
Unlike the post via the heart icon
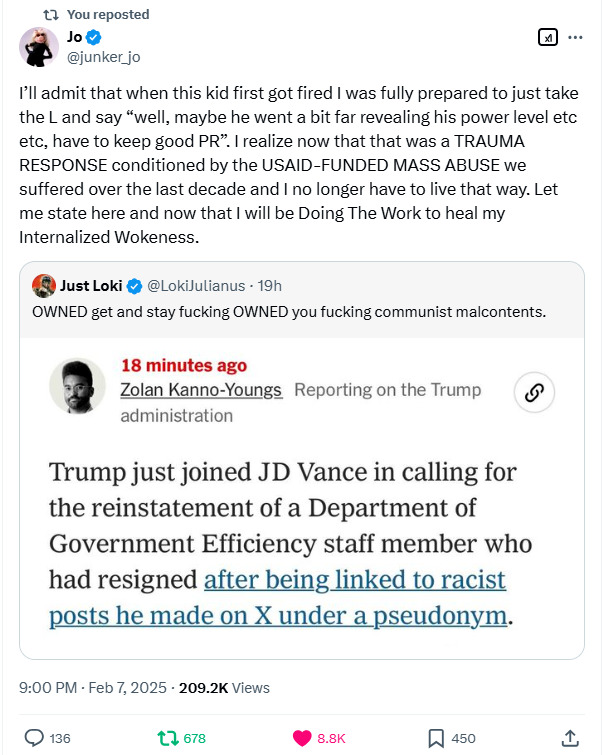[301, 738]
